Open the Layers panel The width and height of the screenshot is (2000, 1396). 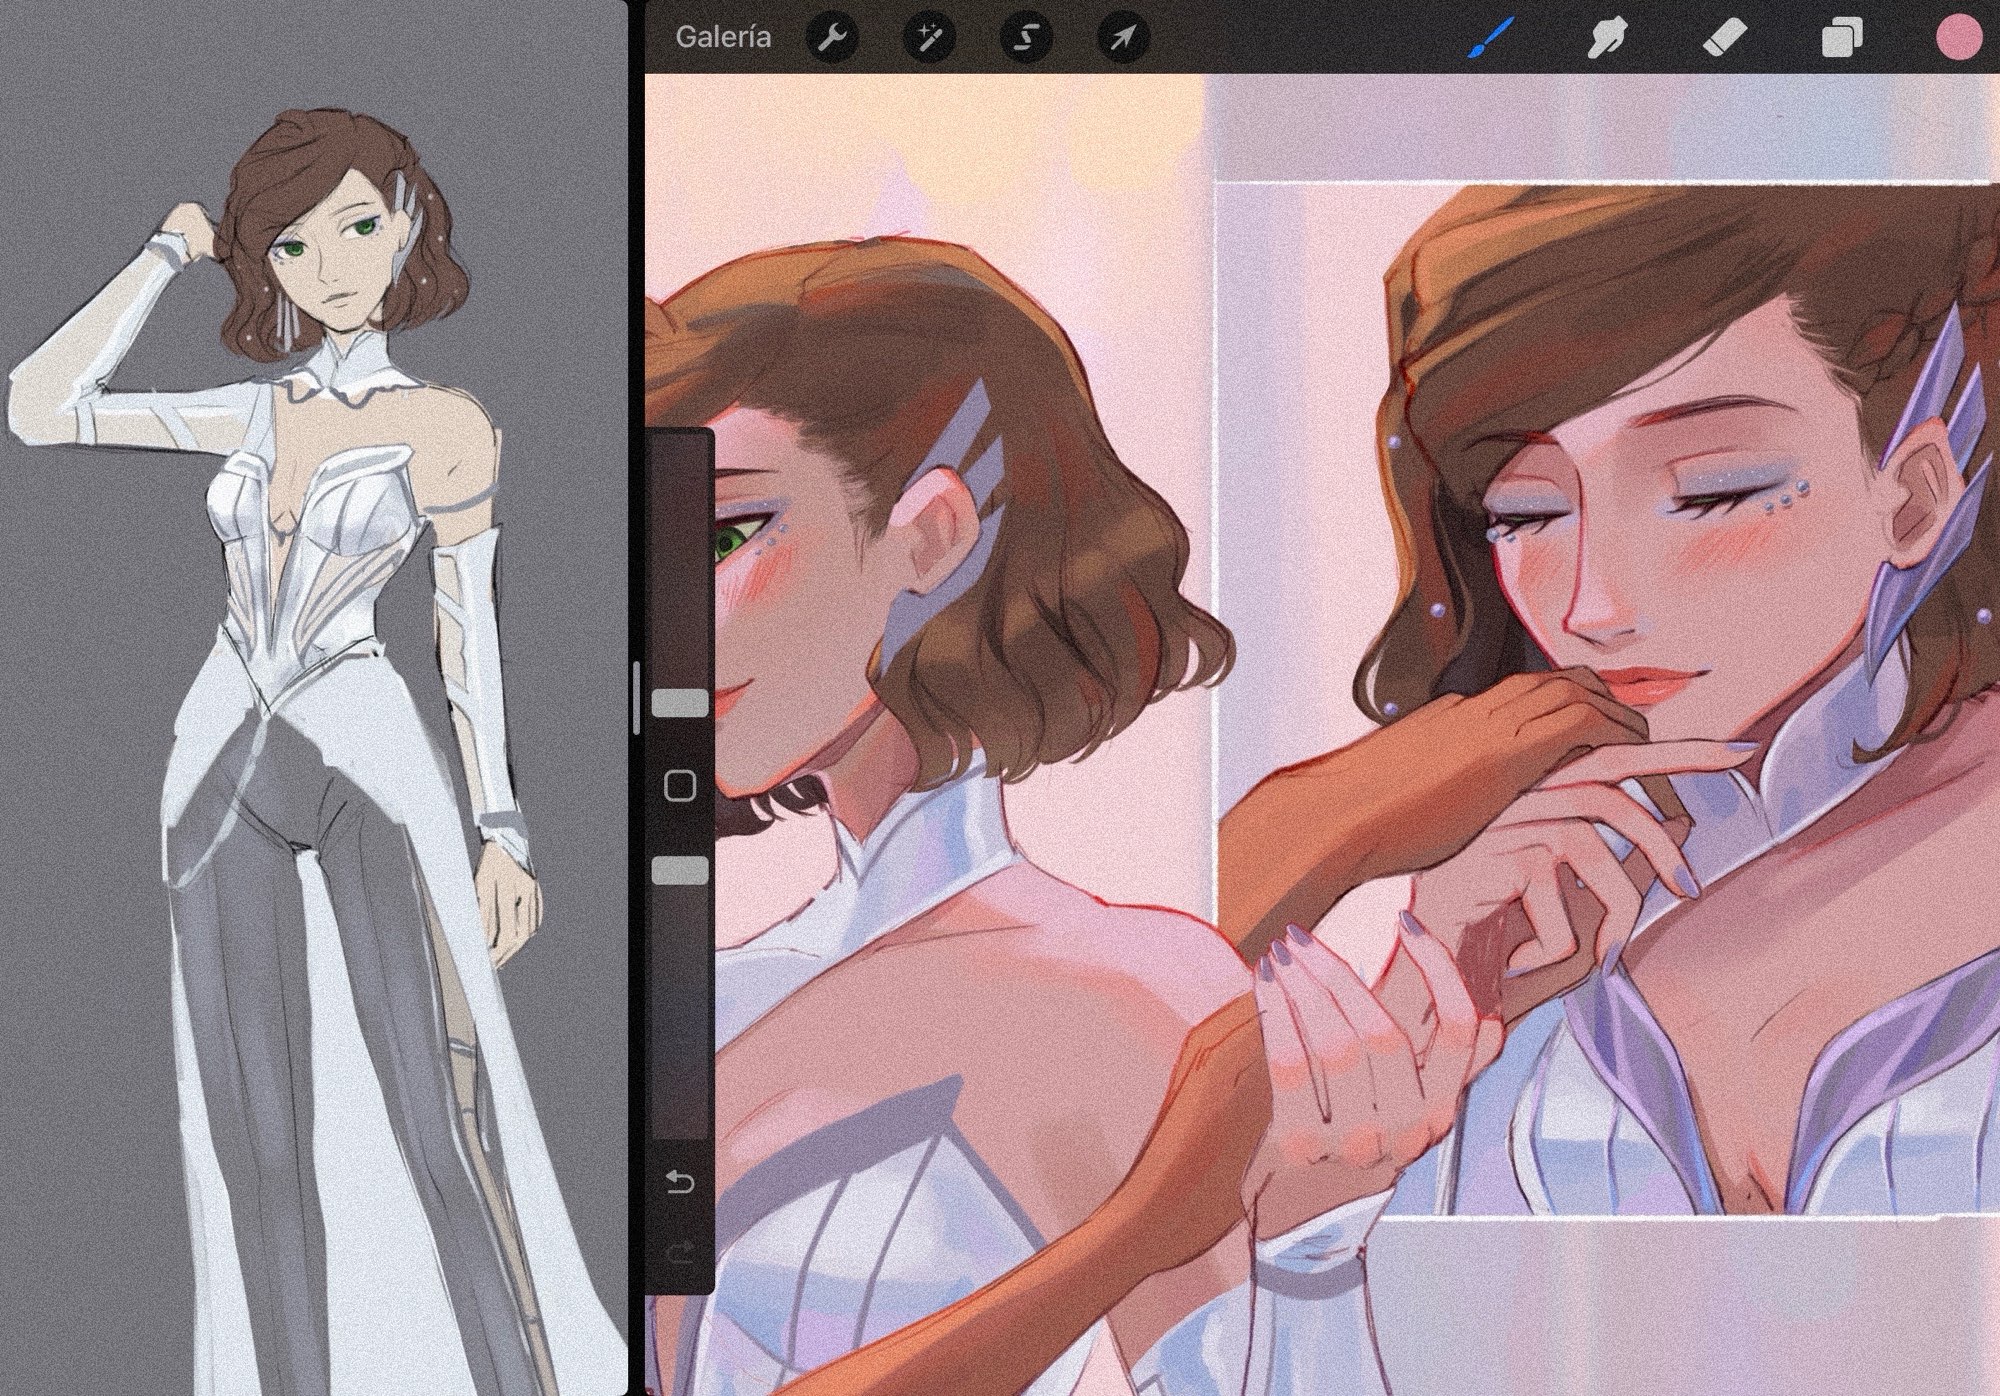point(1841,39)
